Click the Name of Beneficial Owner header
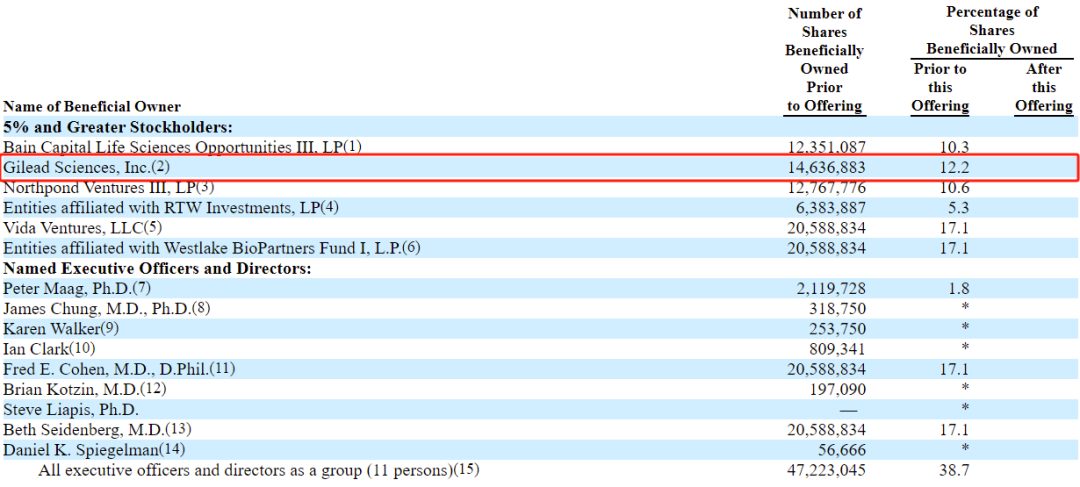 point(92,106)
